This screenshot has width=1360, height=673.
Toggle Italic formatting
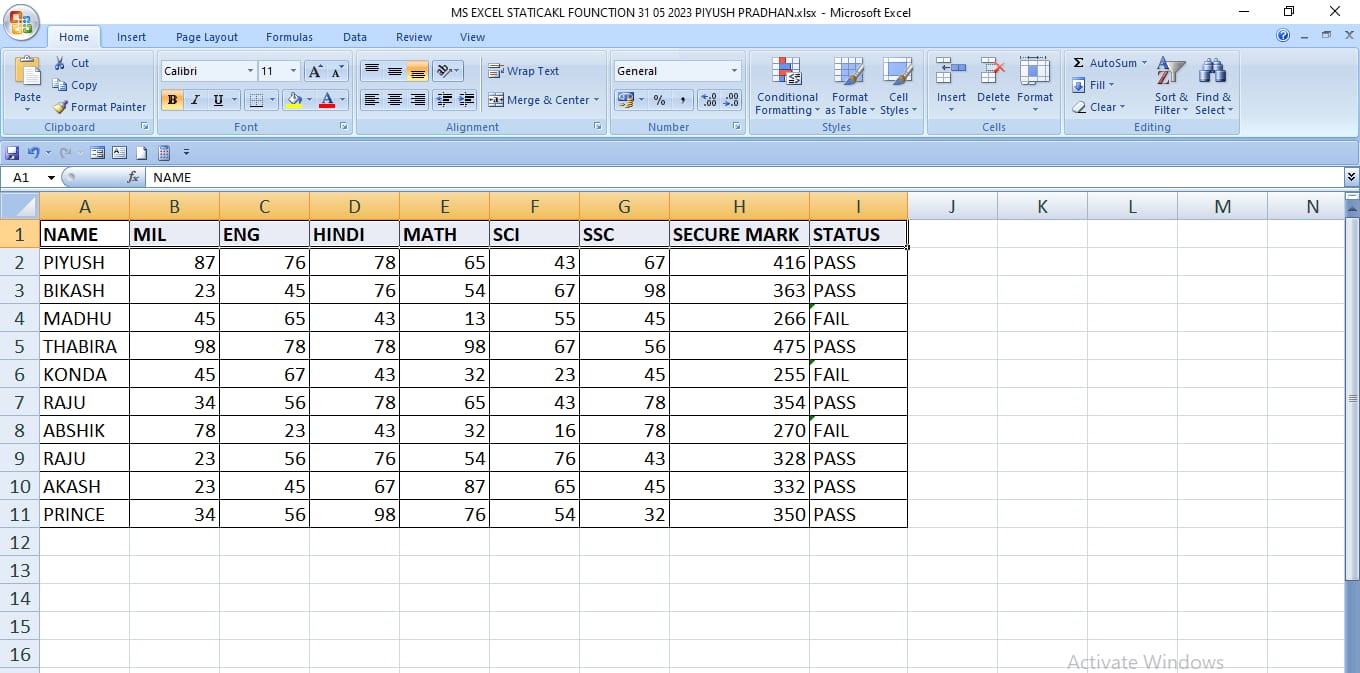tap(195, 100)
